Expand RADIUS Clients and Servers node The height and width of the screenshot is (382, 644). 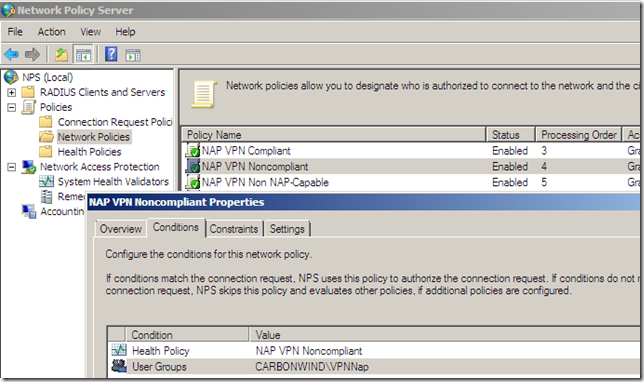coord(12,92)
